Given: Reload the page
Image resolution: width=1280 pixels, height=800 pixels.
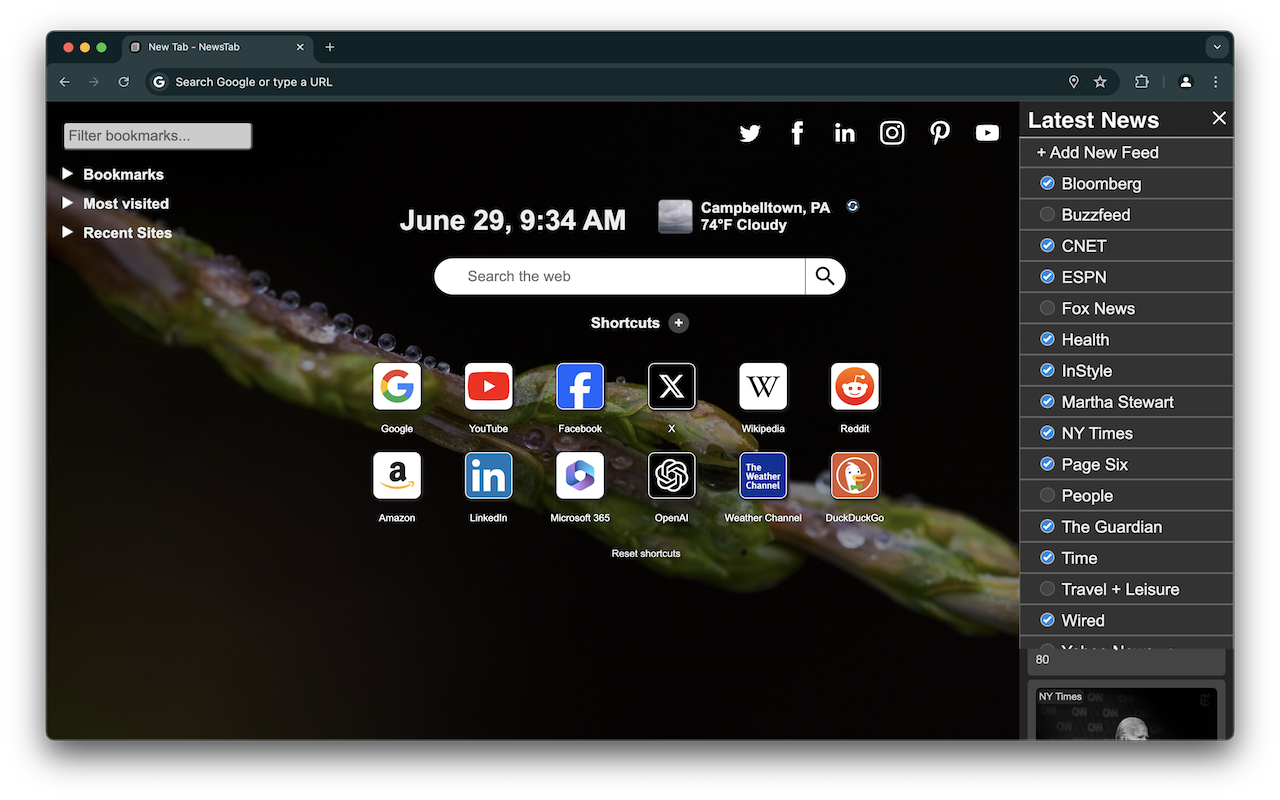Looking at the screenshot, I should point(124,82).
